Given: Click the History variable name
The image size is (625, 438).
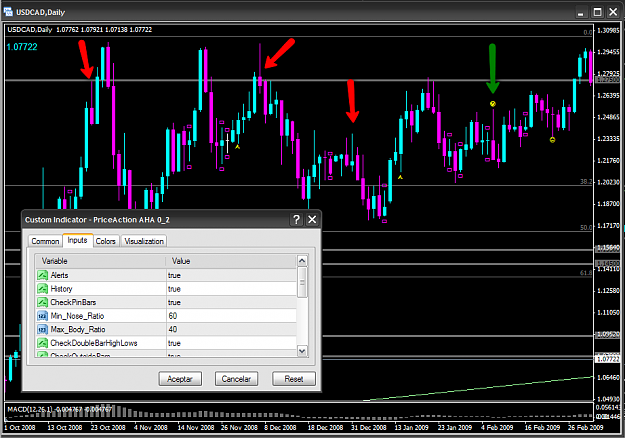Looking at the screenshot, I should [61, 289].
